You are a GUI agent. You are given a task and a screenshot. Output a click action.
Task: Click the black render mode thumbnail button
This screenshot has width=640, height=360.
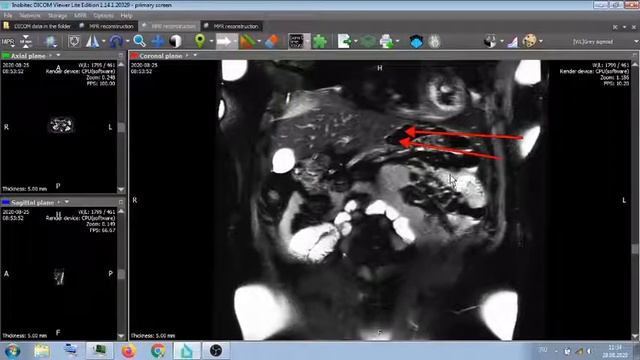pyautogui.click(x=296, y=41)
